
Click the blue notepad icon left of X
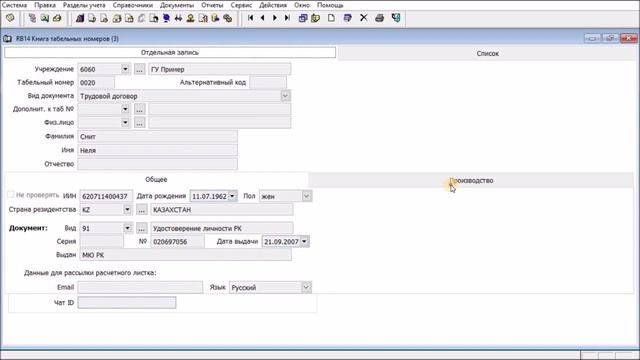point(347,18)
